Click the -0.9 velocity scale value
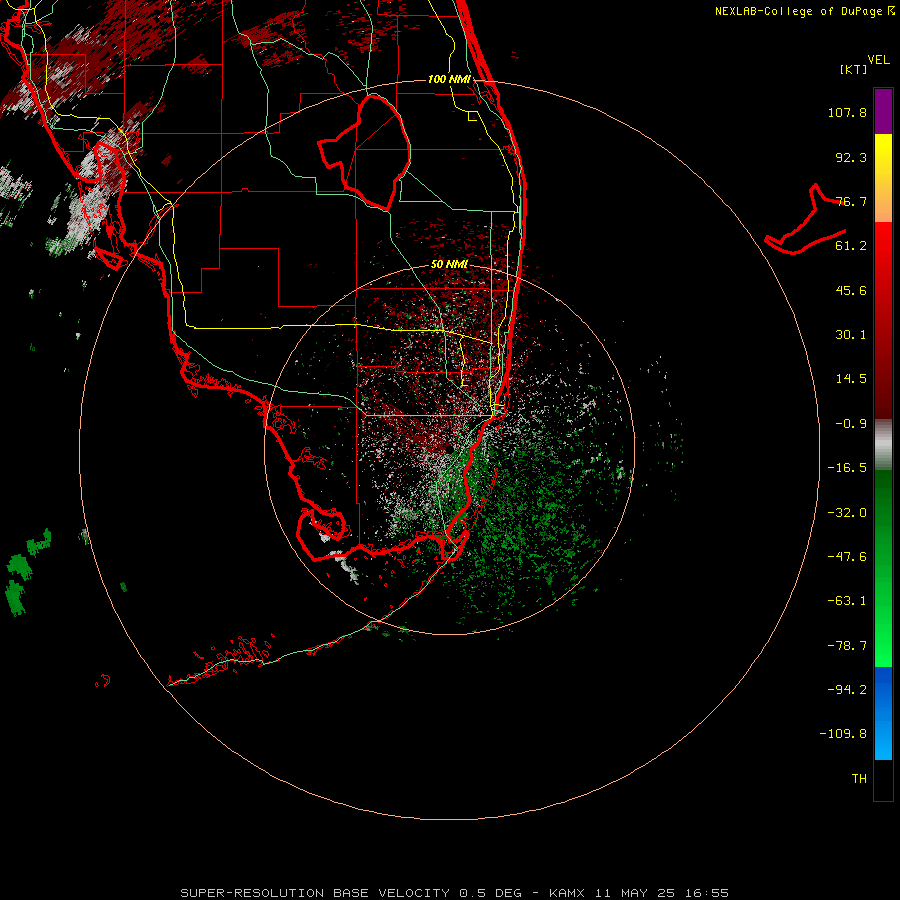Screen dimensions: 900x900 [x=851, y=424]
